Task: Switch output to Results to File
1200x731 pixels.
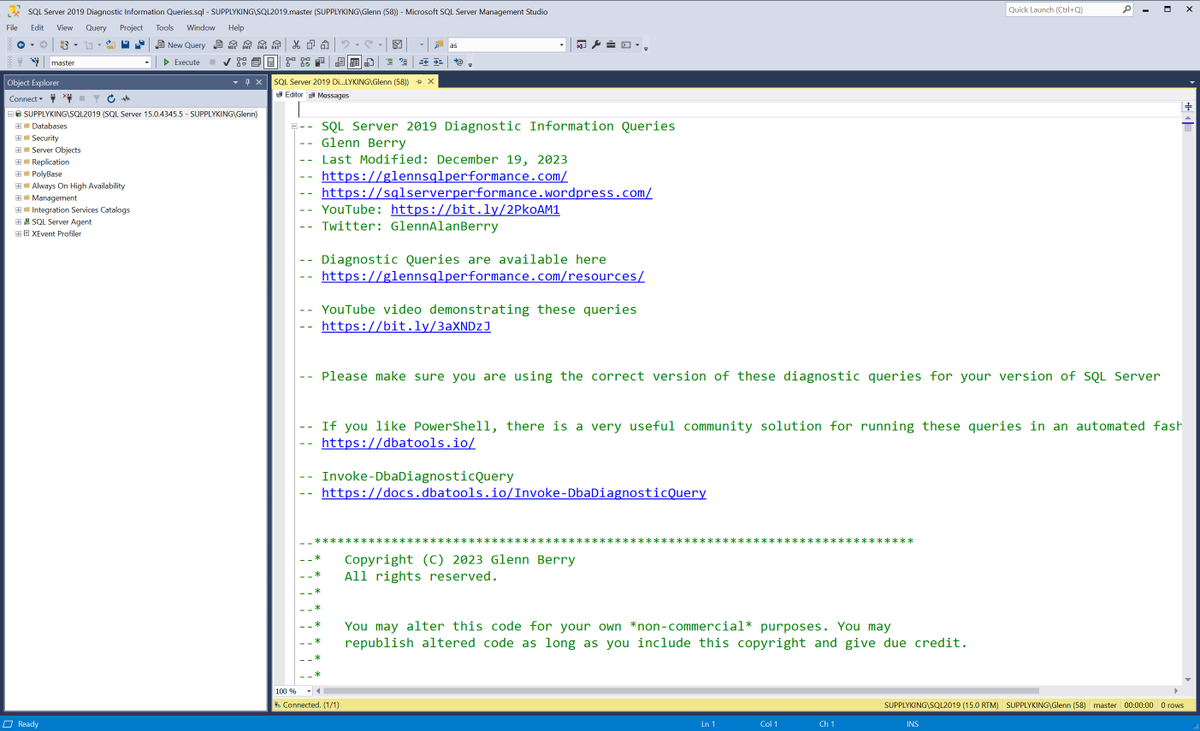Action: (x=370, y=62)
